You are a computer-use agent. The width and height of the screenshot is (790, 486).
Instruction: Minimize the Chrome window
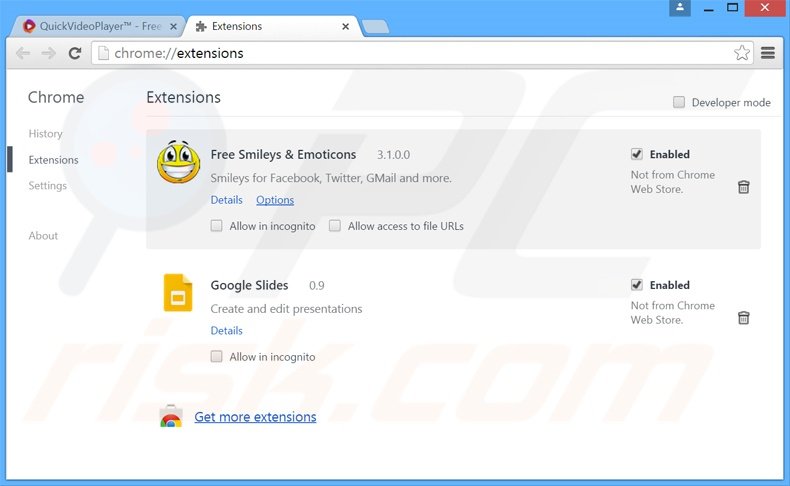(x=708, y=8)
